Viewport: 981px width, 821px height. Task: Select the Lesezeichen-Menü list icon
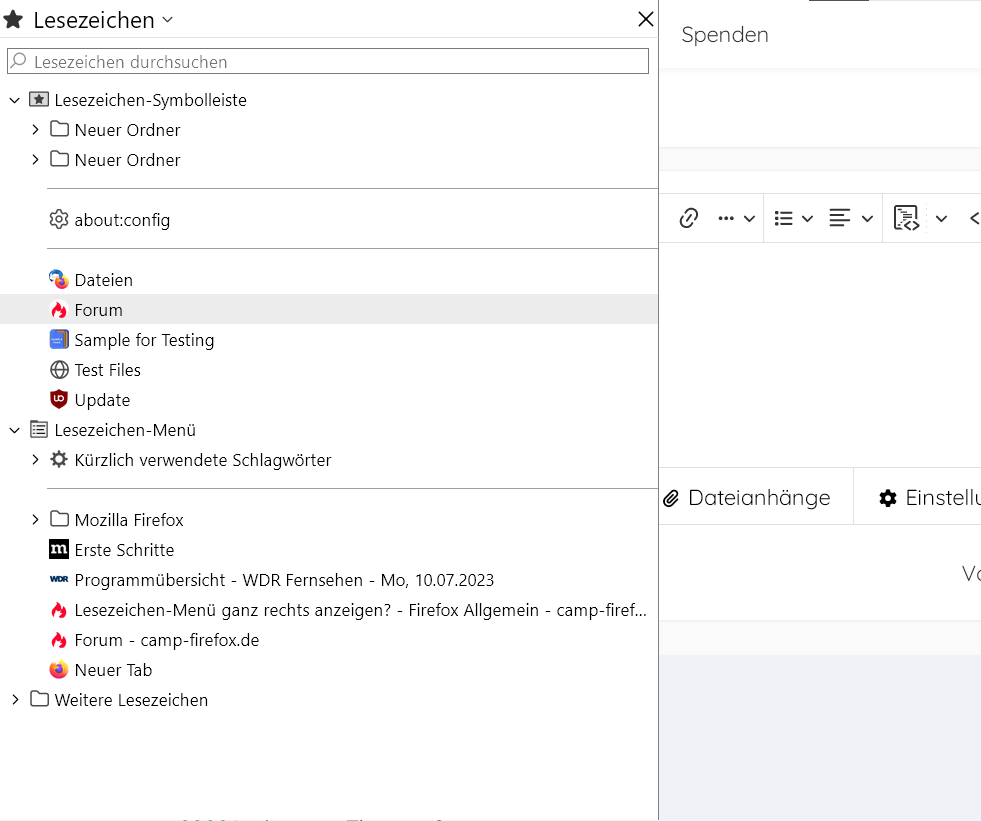tap(39, 429)
